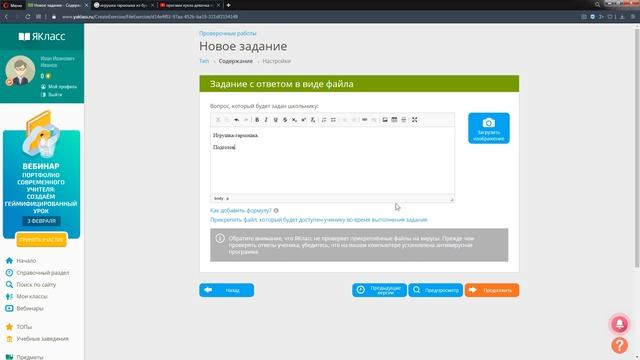
Task: Click the ЯКласс logo
Action: tap(42, 36)
